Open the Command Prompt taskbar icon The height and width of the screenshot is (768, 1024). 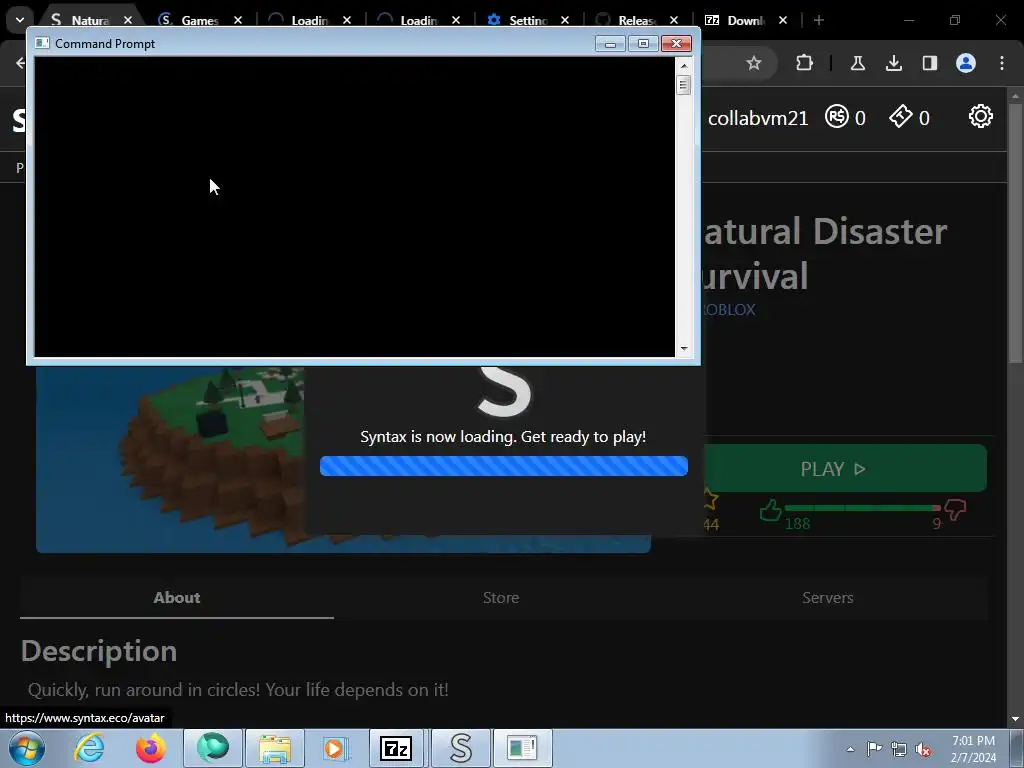522,748
